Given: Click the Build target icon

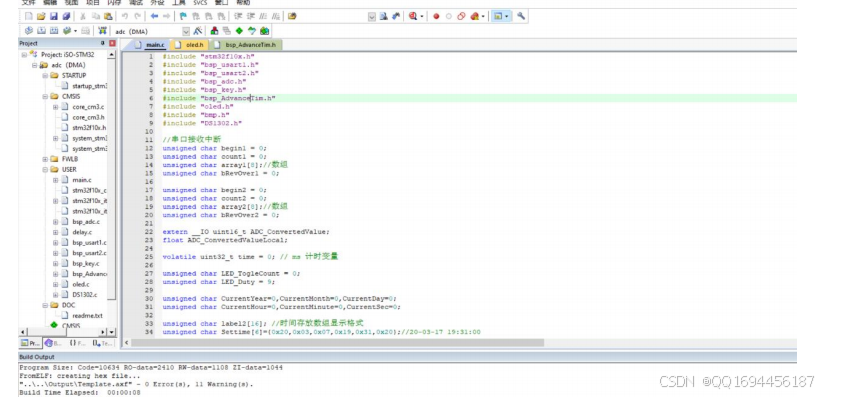Looking at the screenshot, I should 41,31.
